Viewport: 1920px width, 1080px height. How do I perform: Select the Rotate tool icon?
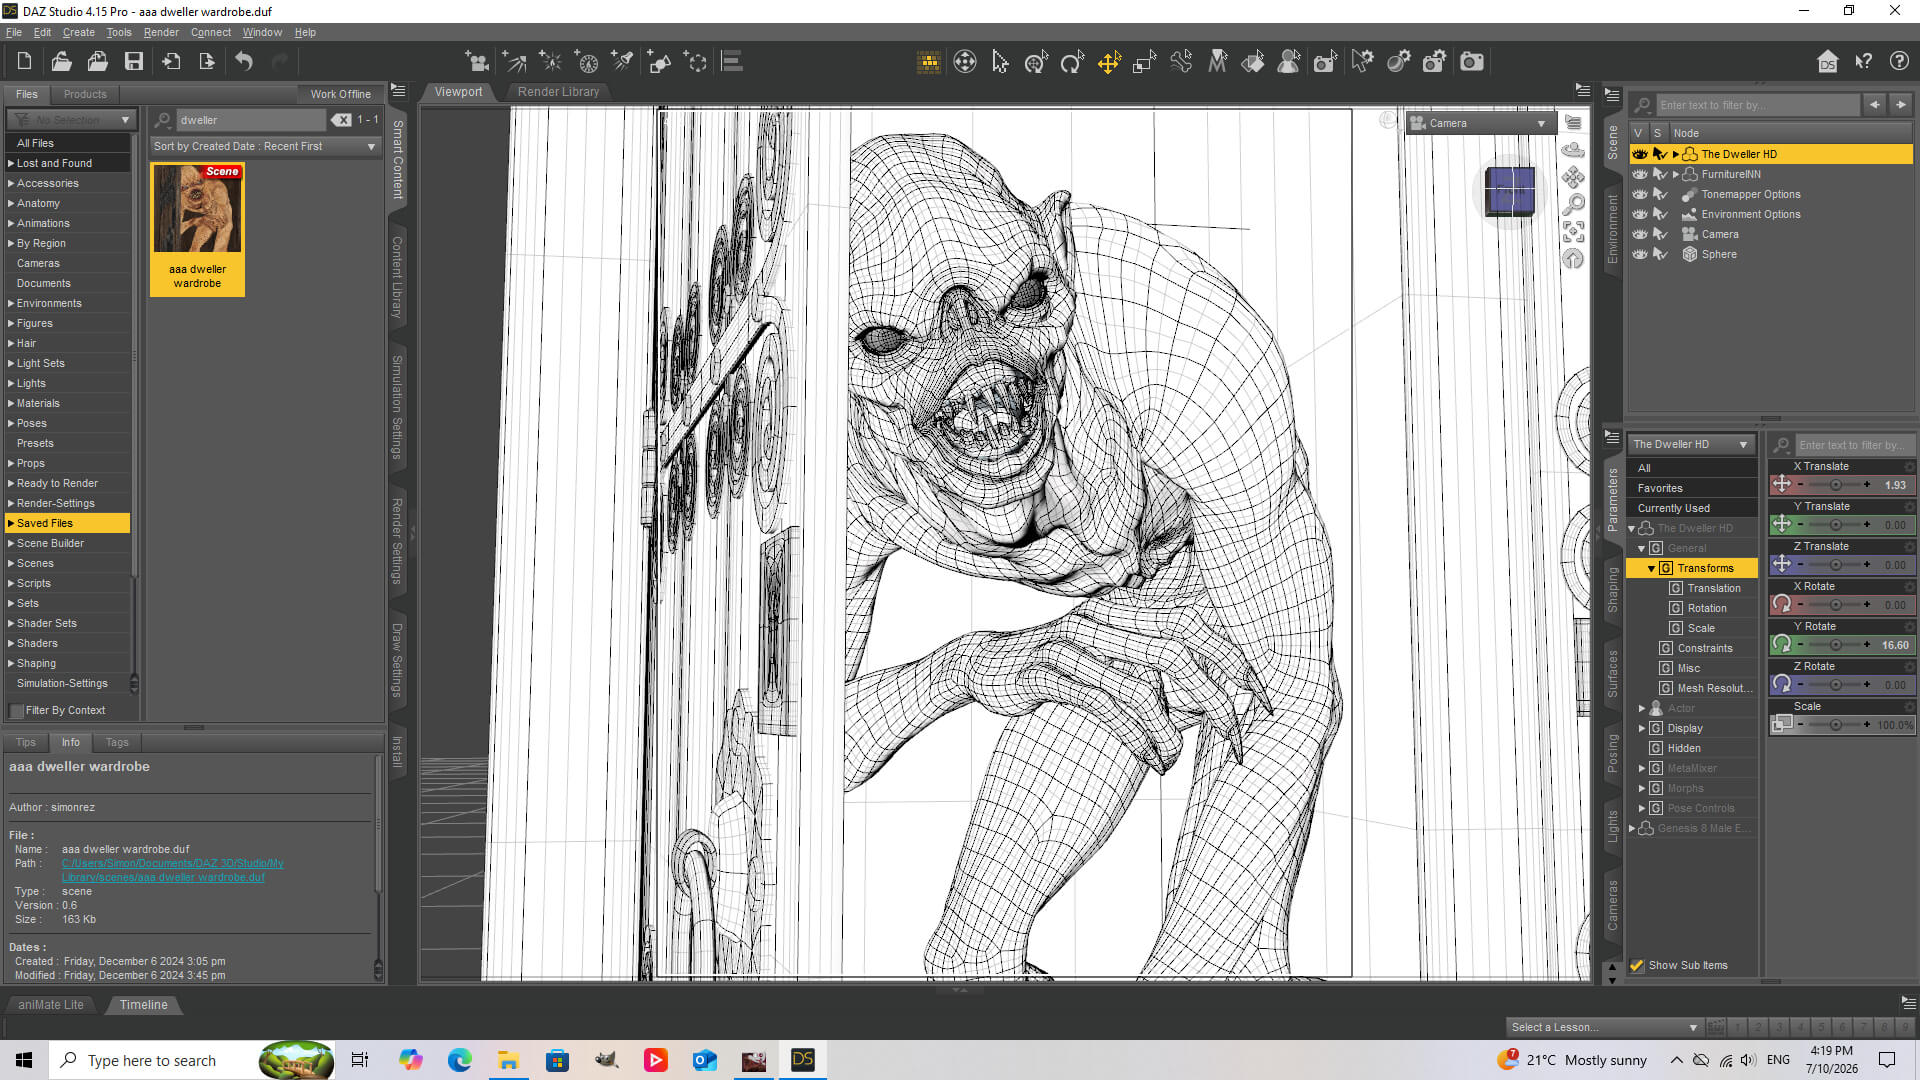[1072, 63]
